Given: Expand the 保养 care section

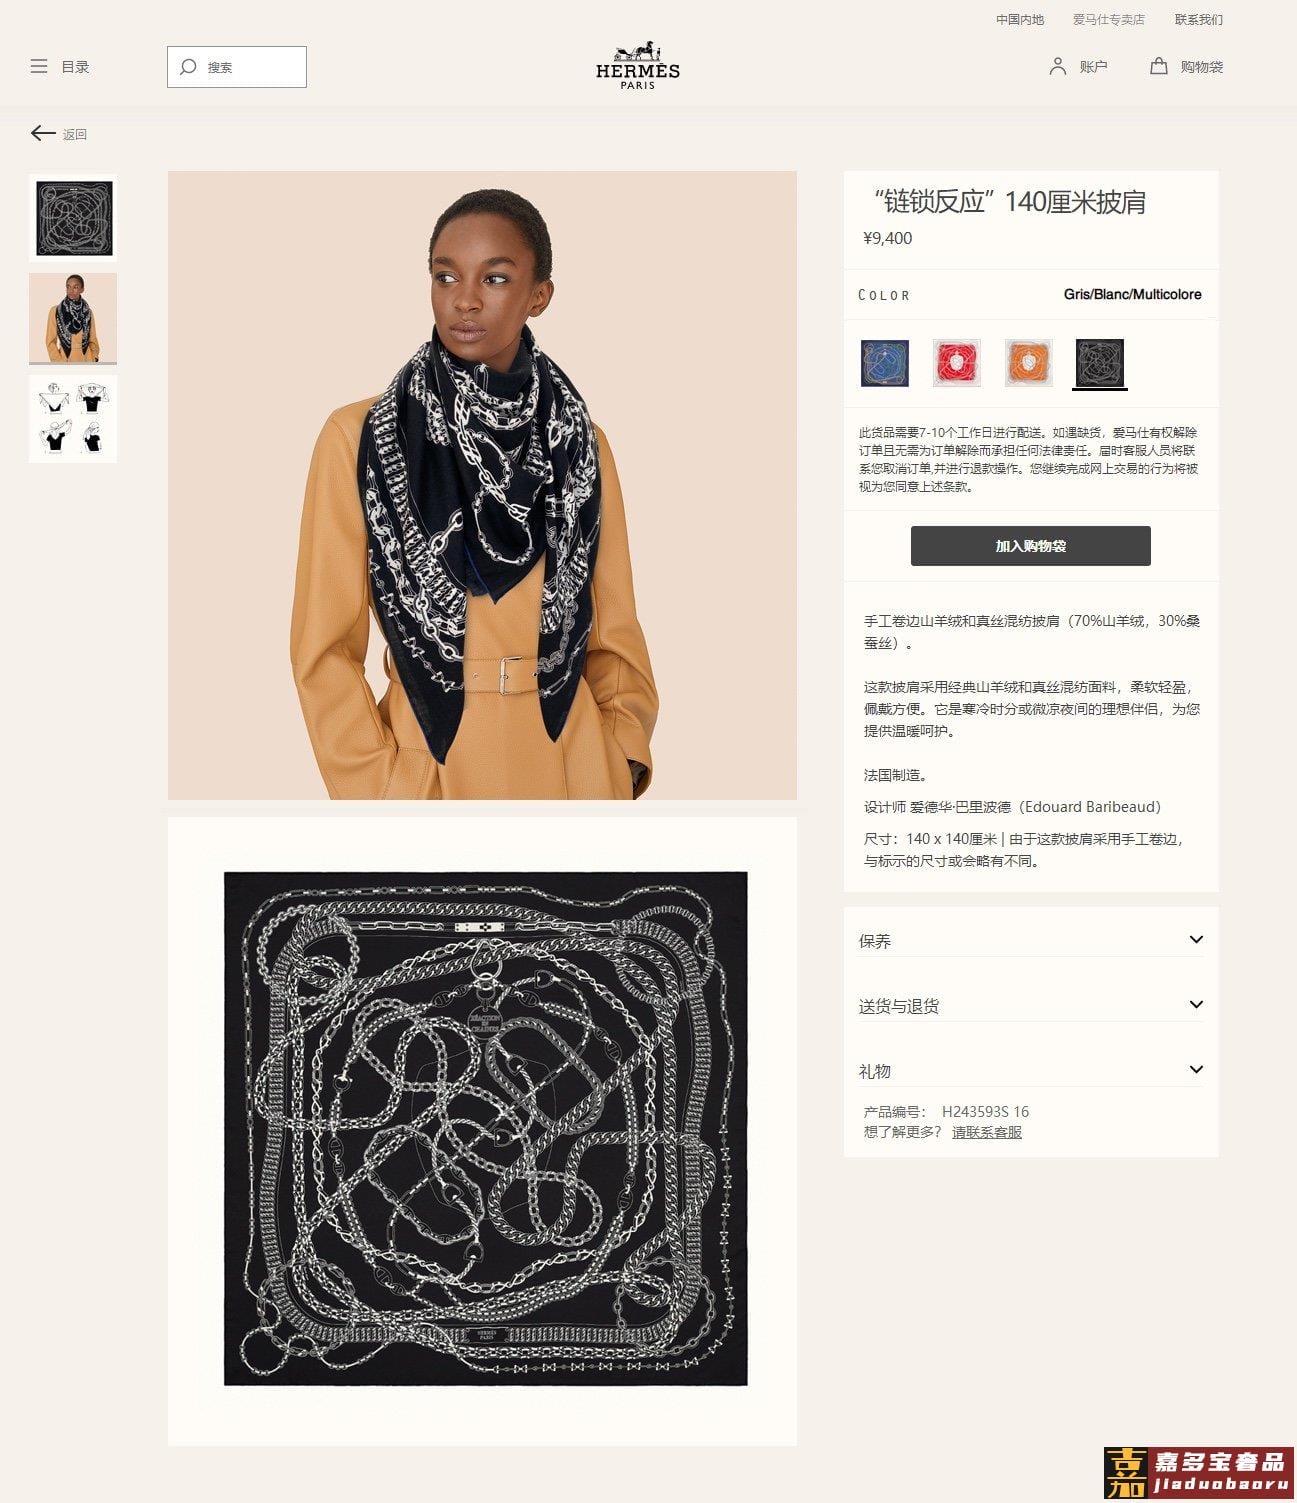Looking at the screenshot, I should coord(1031,940).
